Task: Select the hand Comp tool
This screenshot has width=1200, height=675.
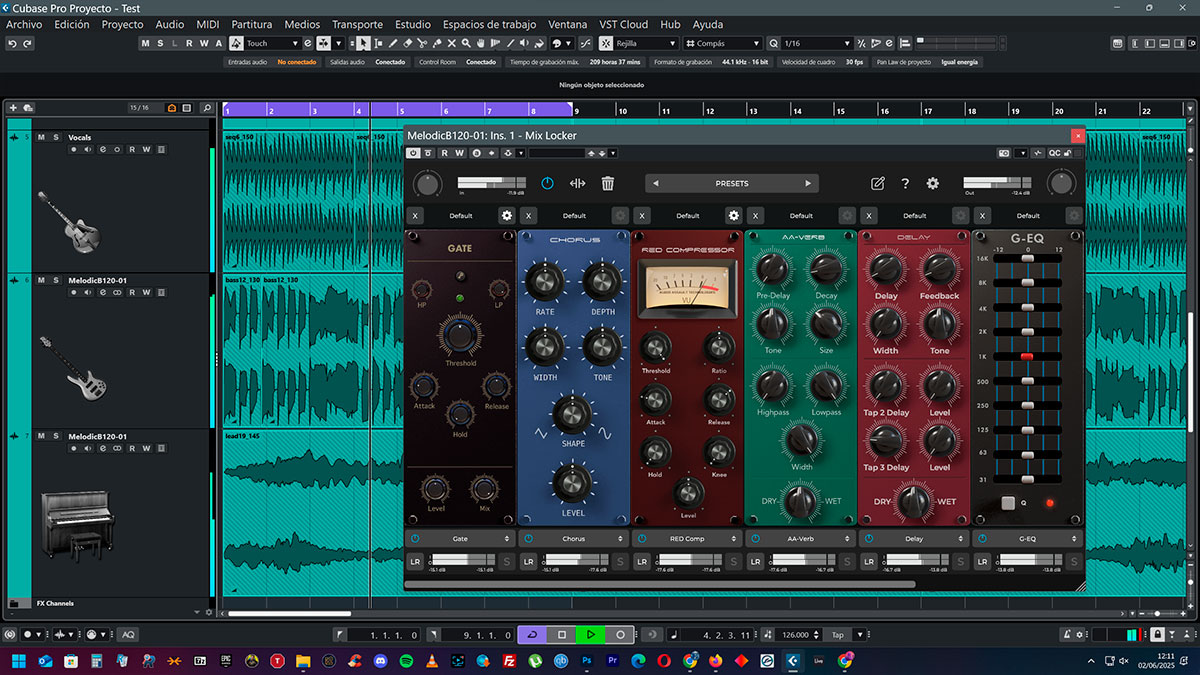Action: click(482, 43)
